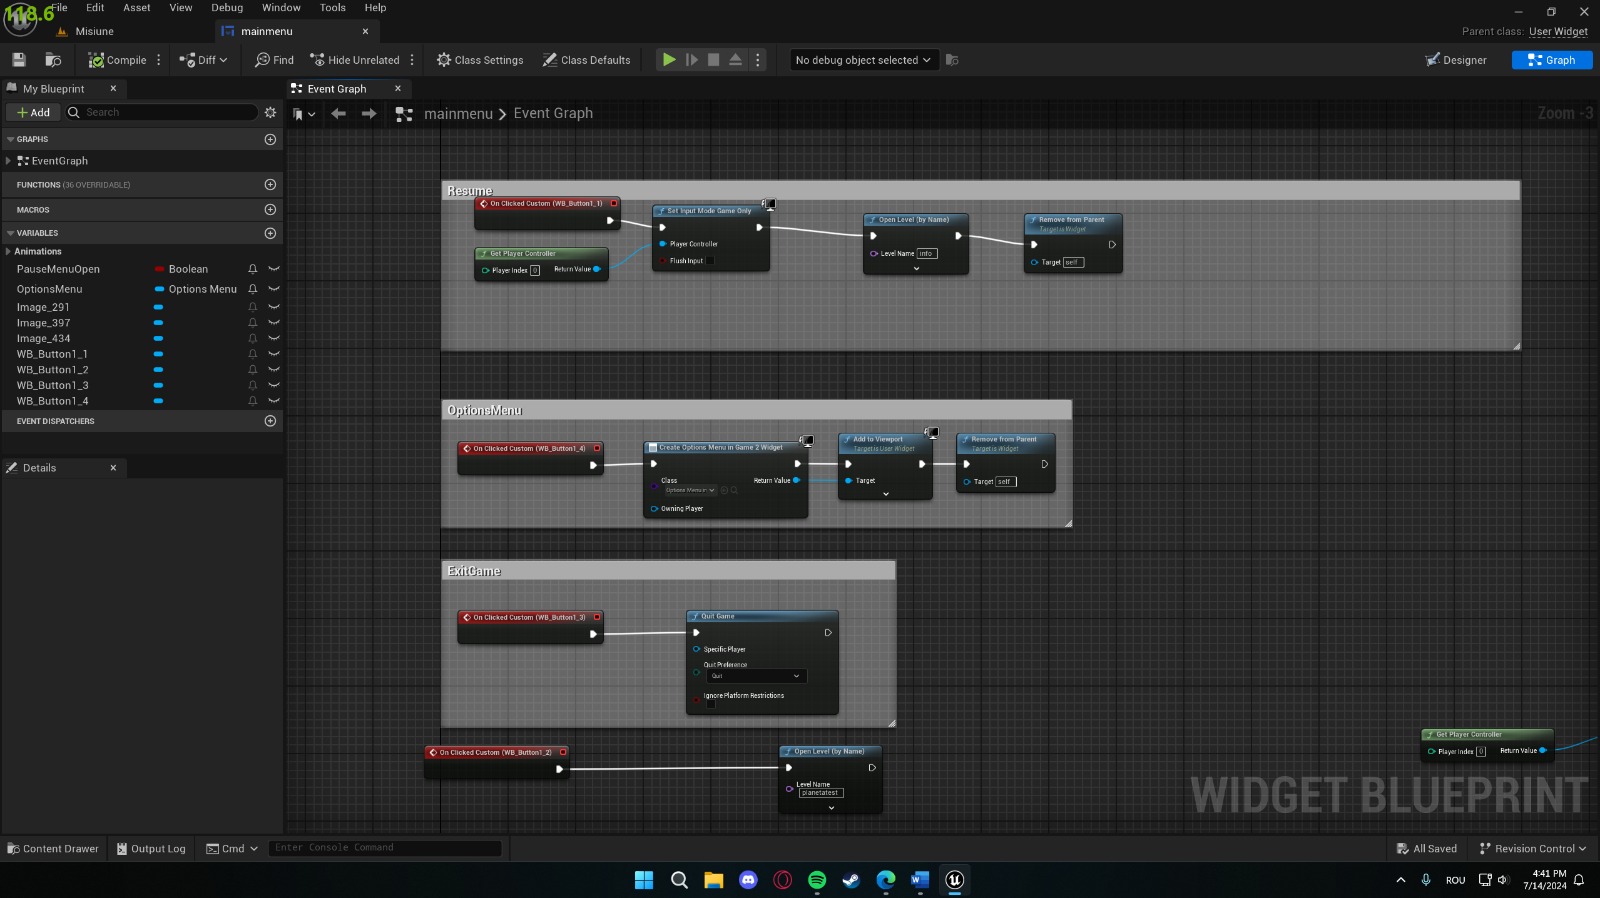
Task: Open play mode options three-dot menu
Action: (758, 60)
